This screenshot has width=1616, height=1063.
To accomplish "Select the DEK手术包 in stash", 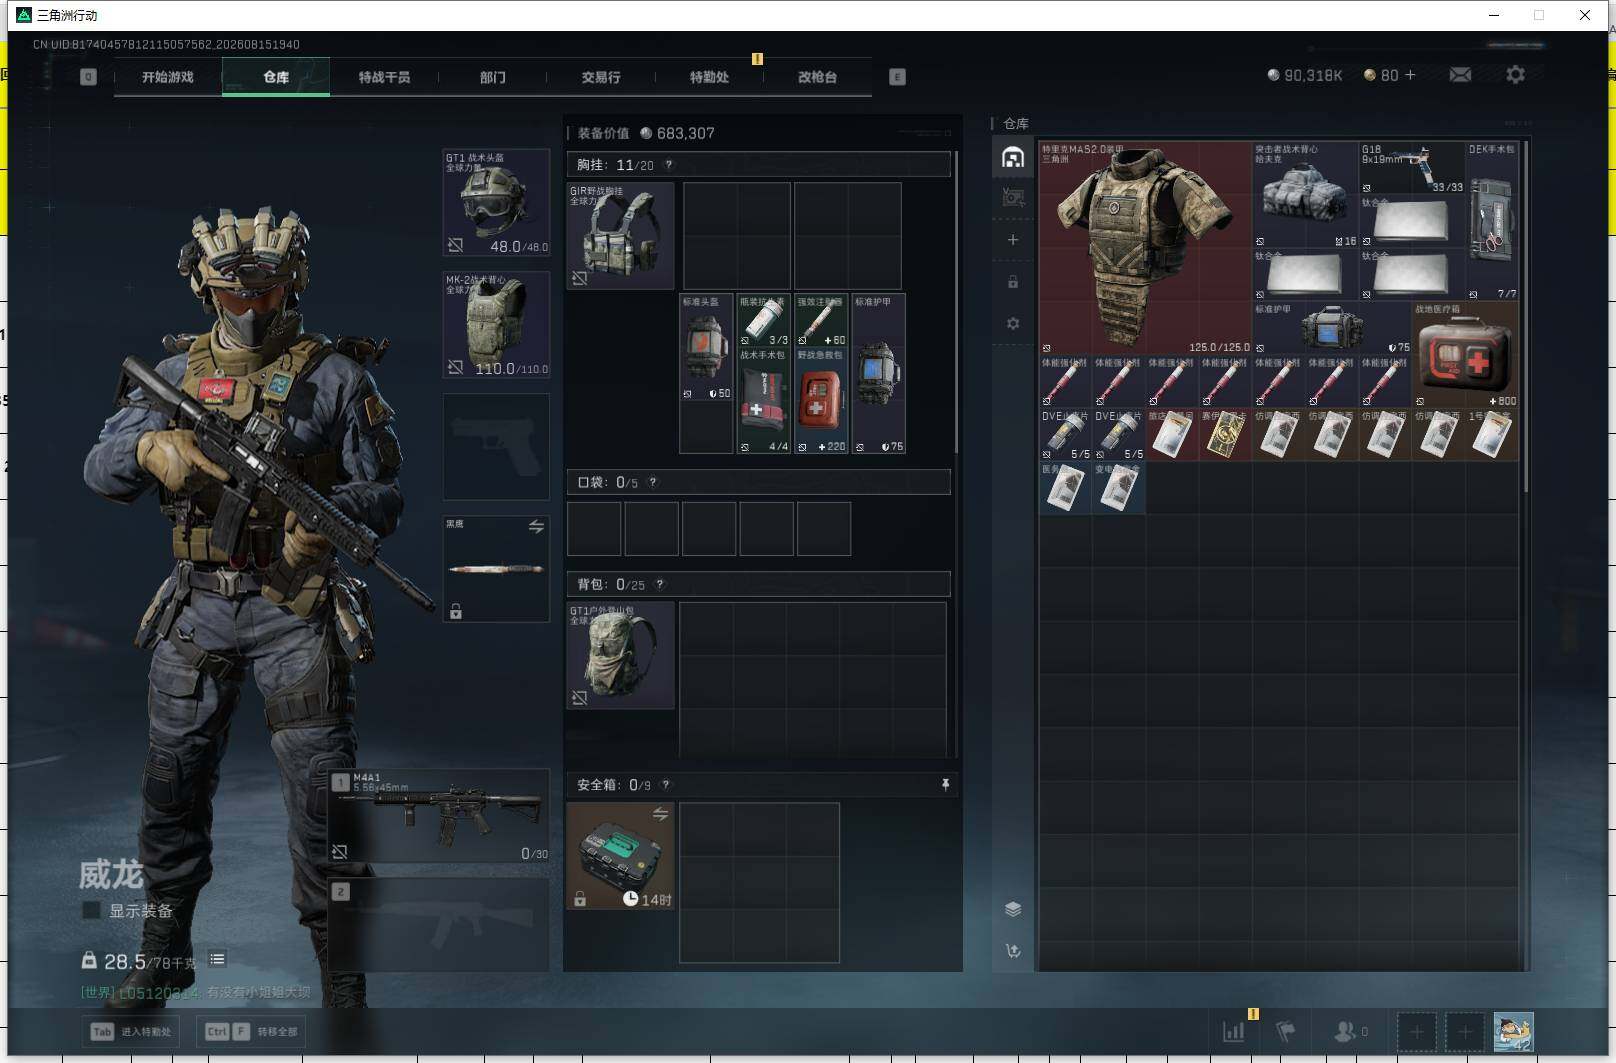I will 1491,221.
